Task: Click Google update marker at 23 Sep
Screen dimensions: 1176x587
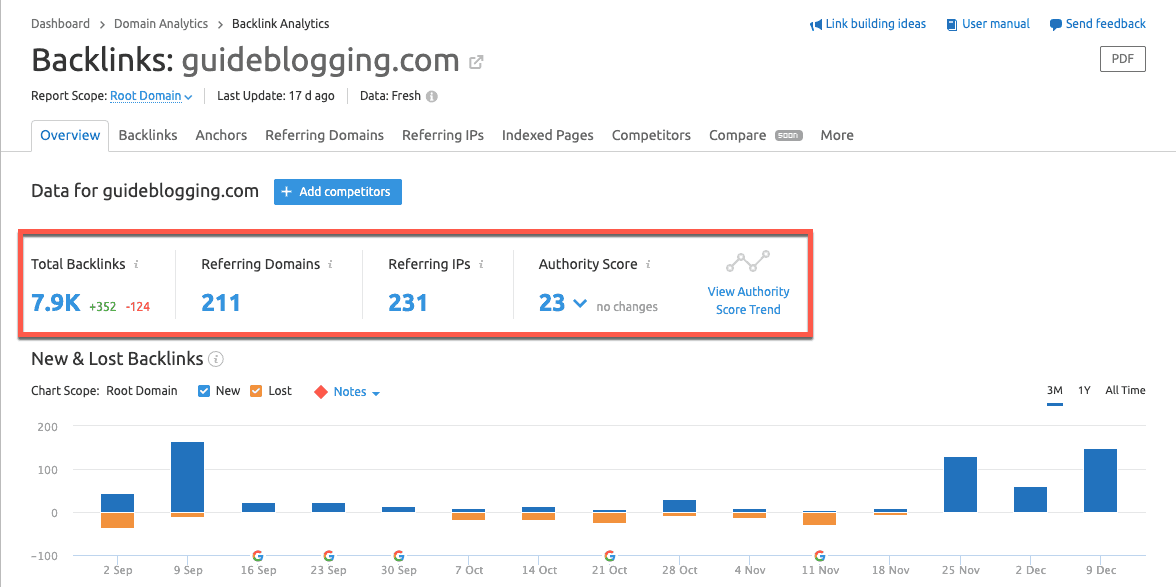Action: coord(328,556)
